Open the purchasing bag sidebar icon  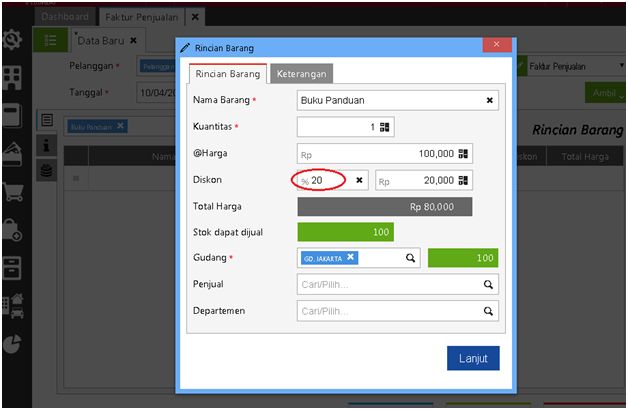(12, 230)
